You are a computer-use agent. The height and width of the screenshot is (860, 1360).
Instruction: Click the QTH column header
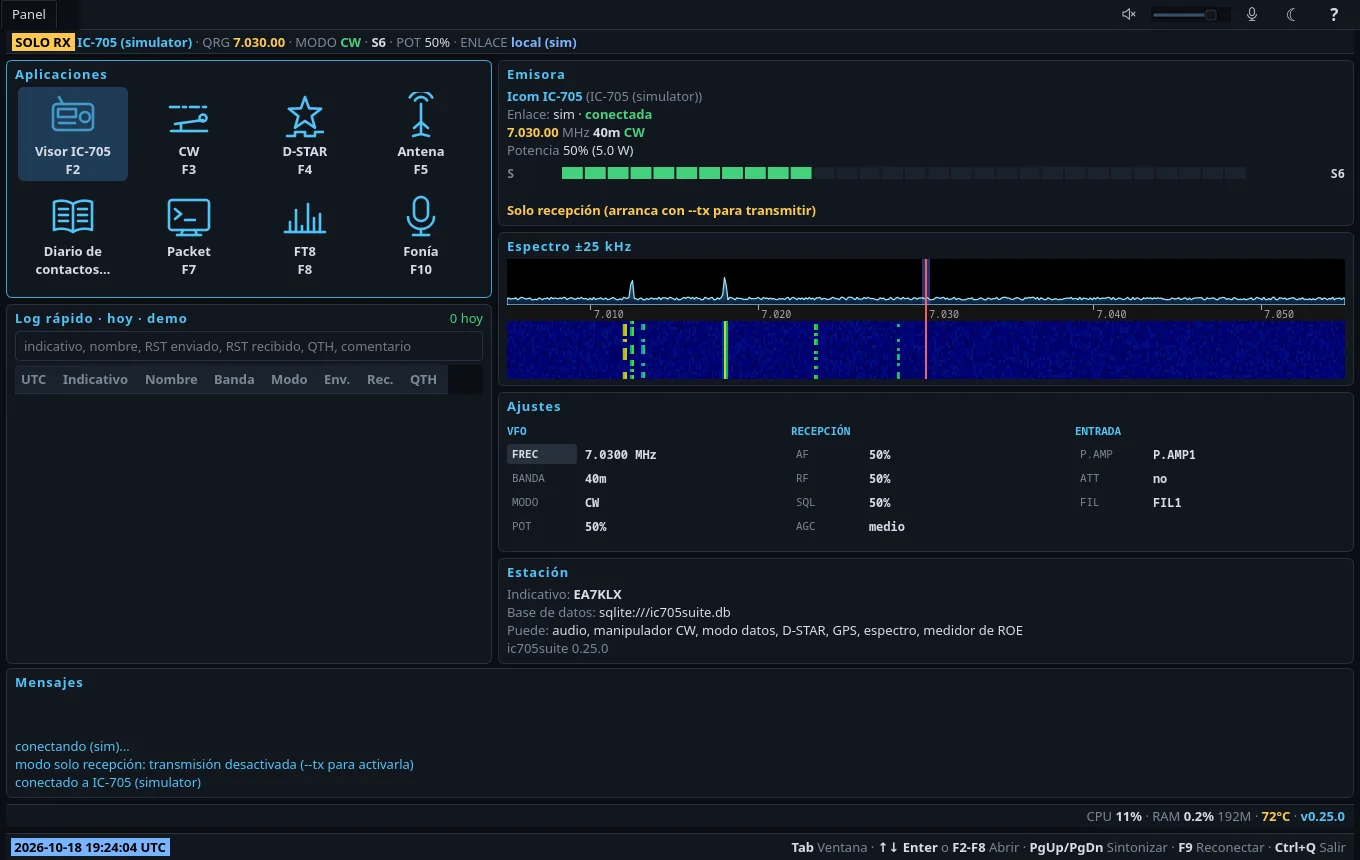[x=423, y=379]
